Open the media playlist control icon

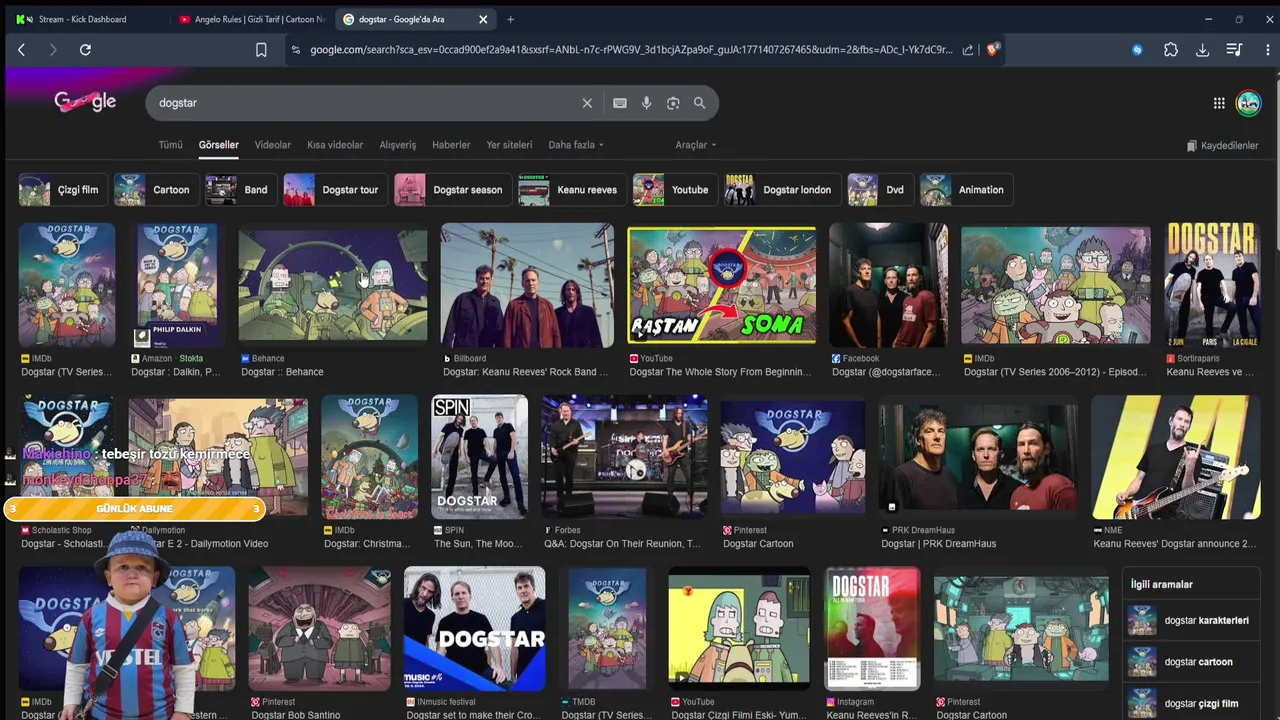pyautogui.click(x=1234, y=50)
